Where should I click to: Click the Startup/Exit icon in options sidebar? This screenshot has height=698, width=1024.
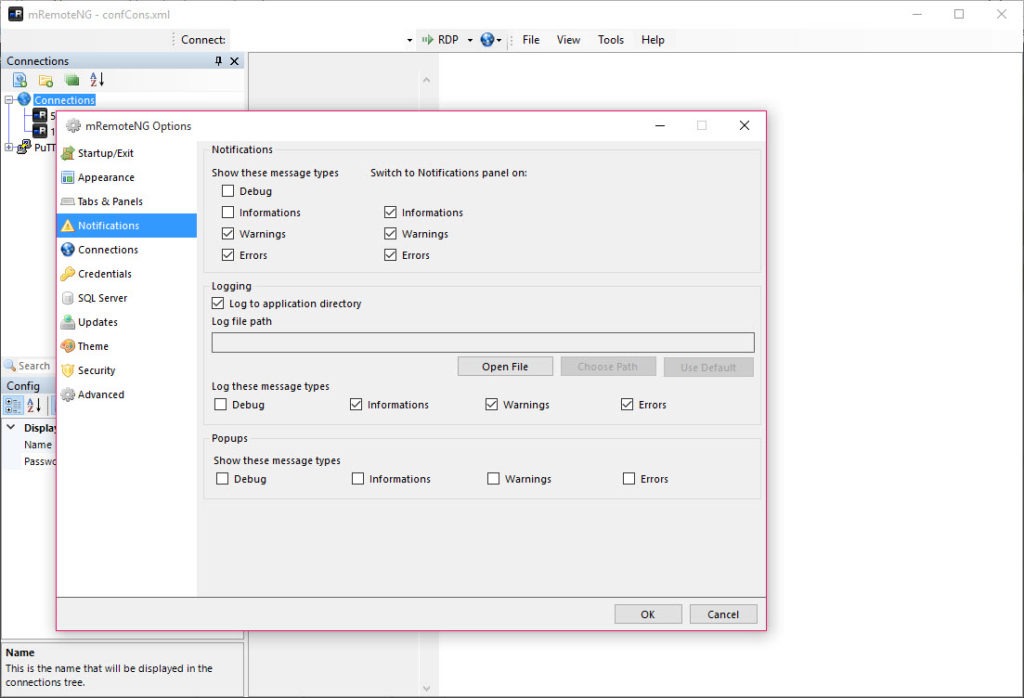pos(67,153)
